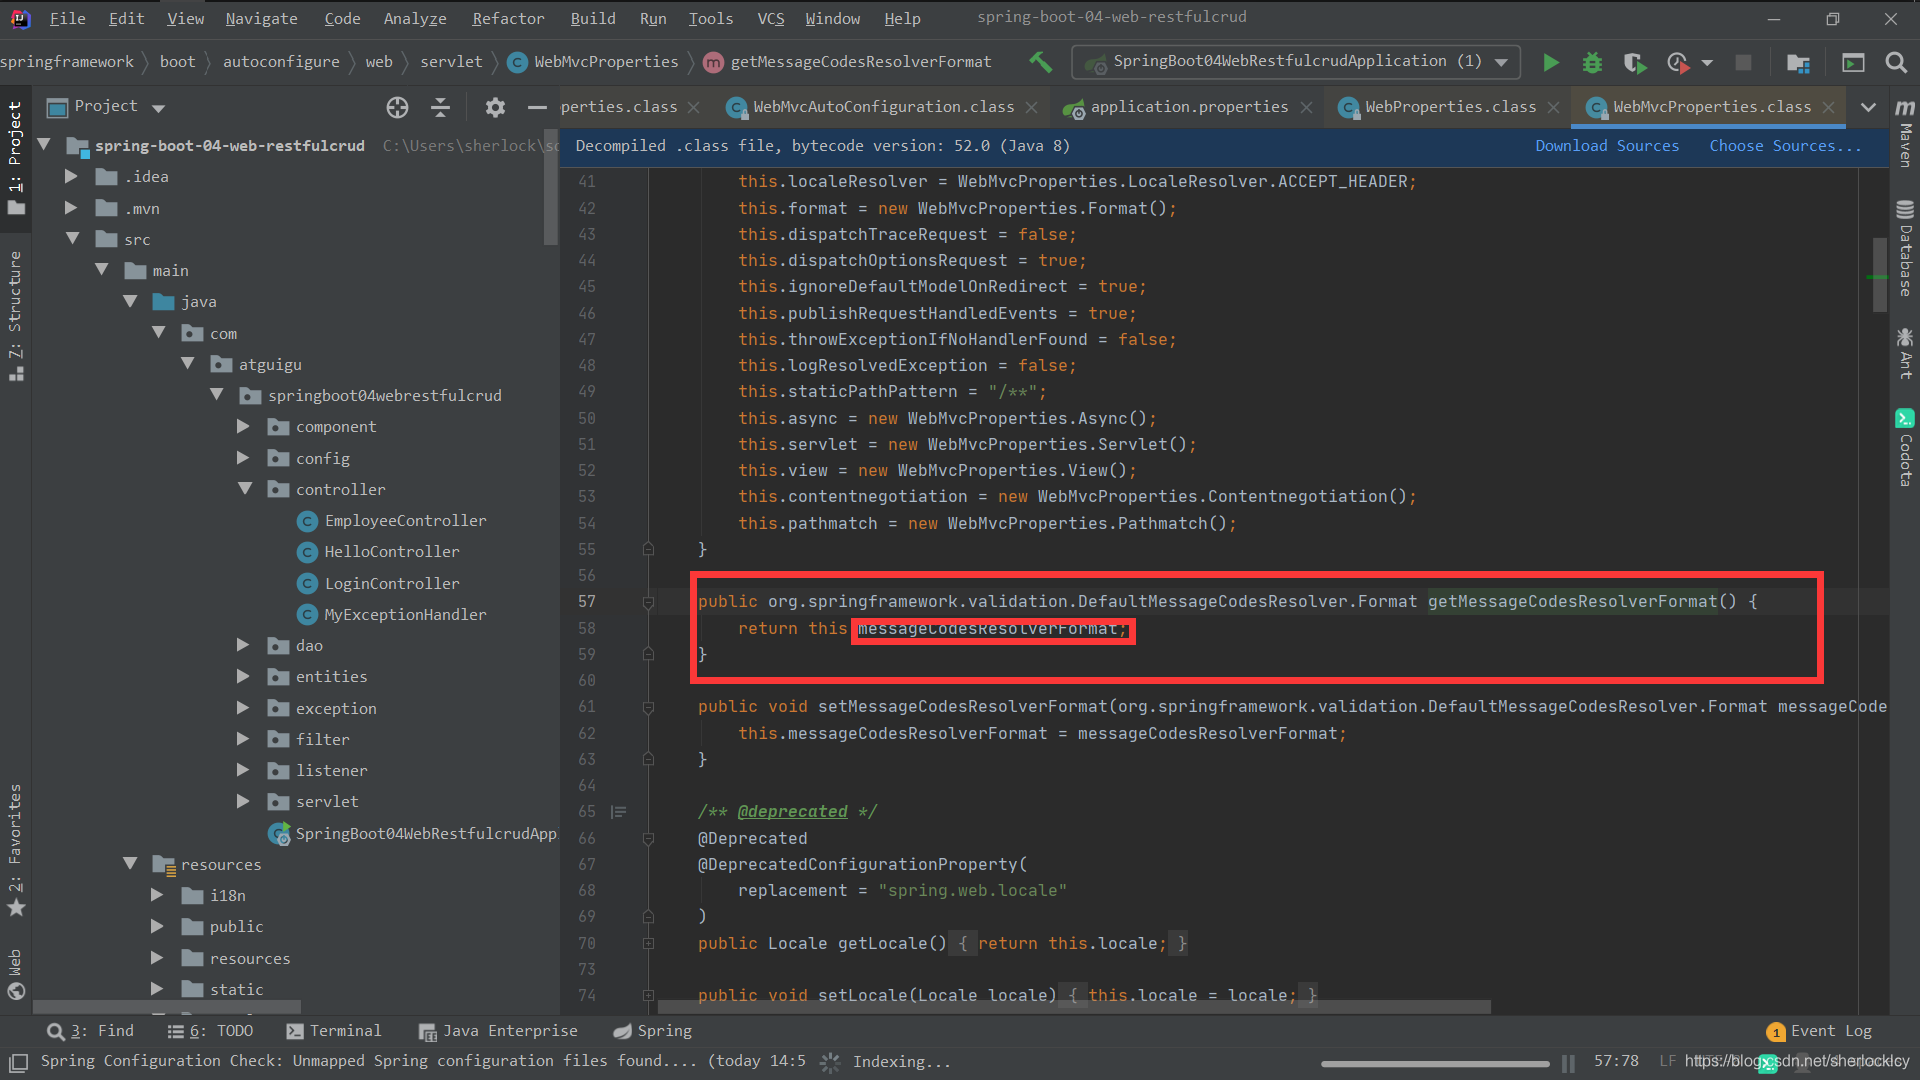Click the Download Sources link
The image size is (1920, 1080).
click(1607, 146)
